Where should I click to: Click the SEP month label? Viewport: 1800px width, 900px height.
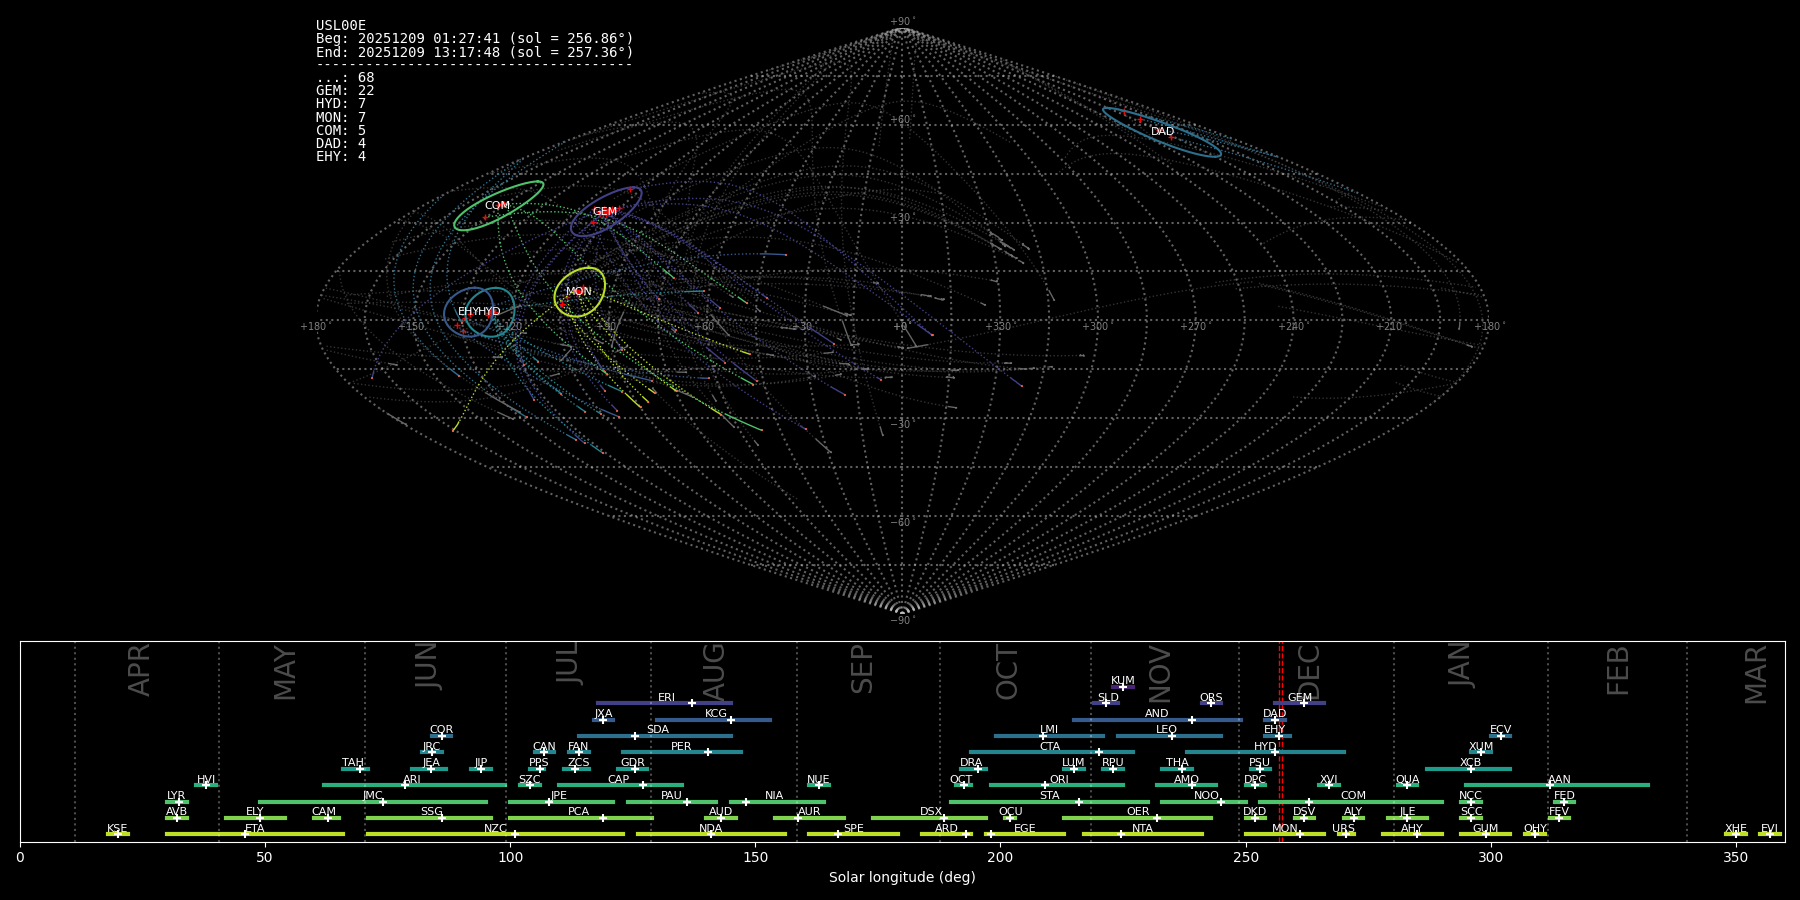tap(862, 670)
